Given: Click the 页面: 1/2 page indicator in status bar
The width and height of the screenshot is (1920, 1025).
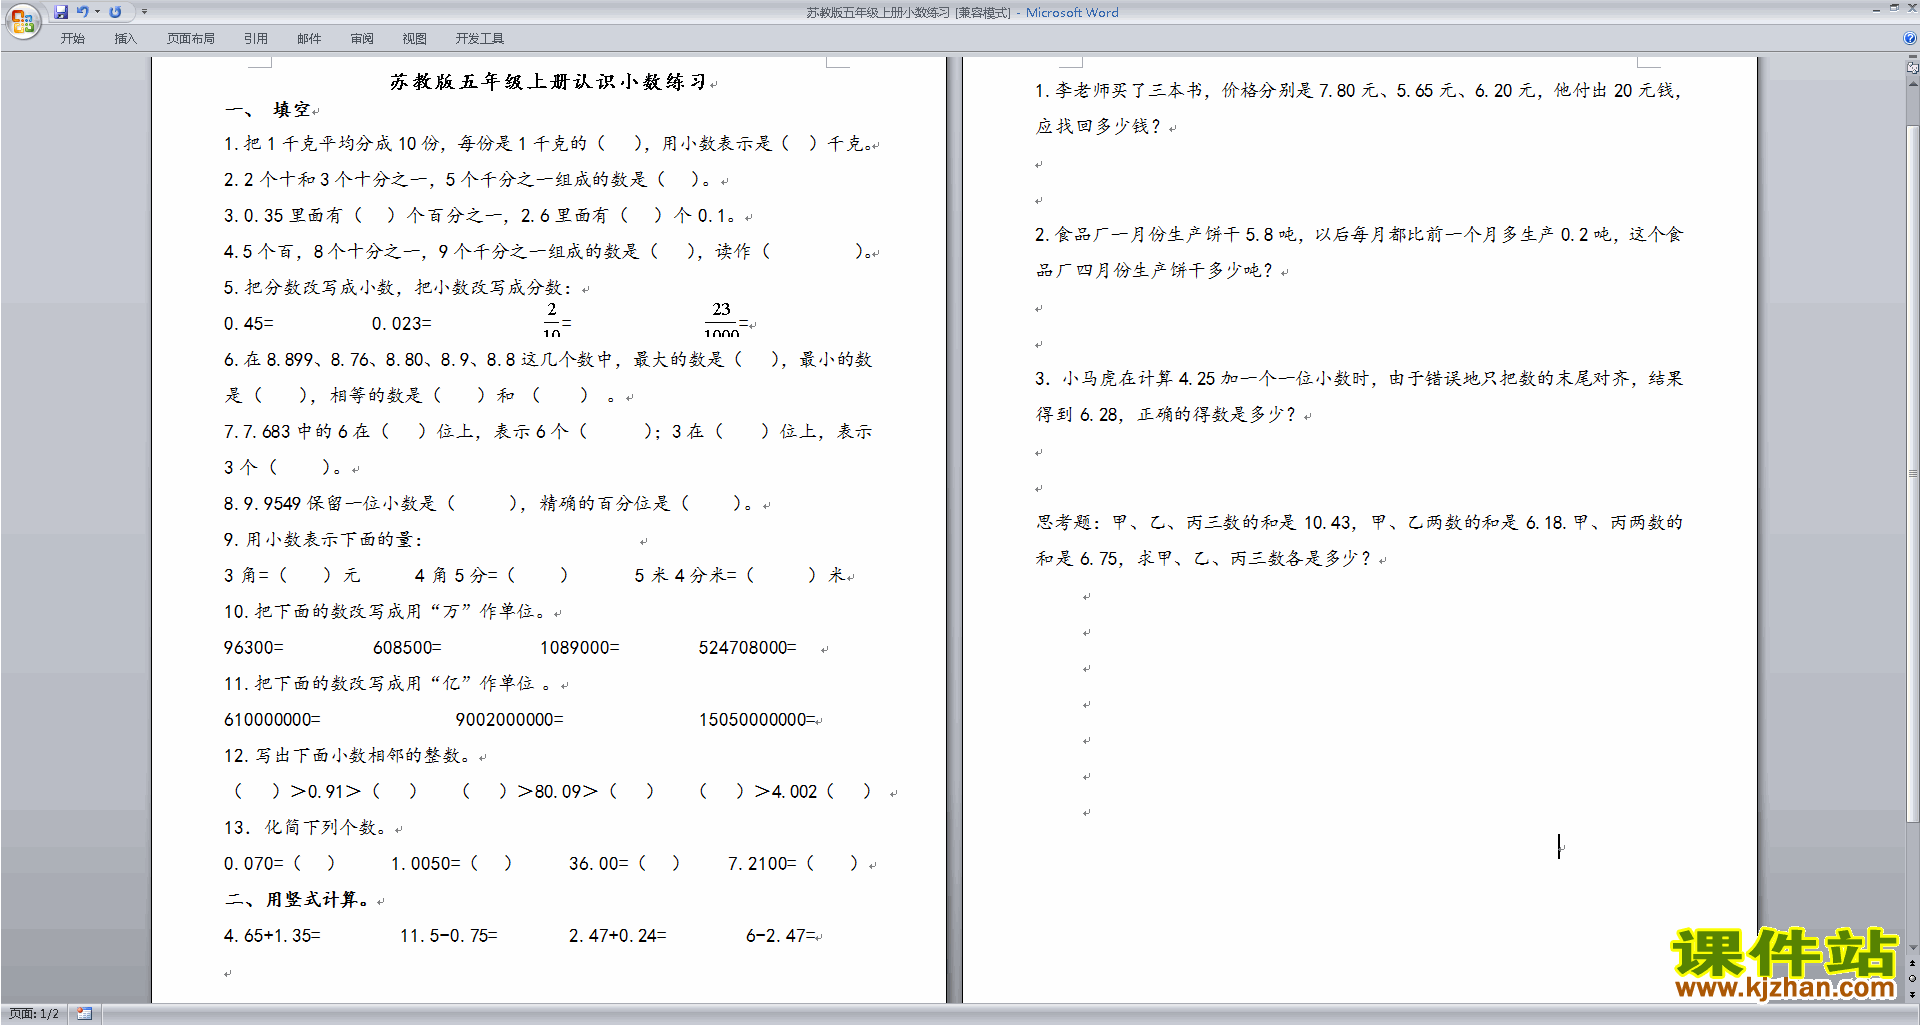Looking at the screenshot, I should coord(34,1014).
